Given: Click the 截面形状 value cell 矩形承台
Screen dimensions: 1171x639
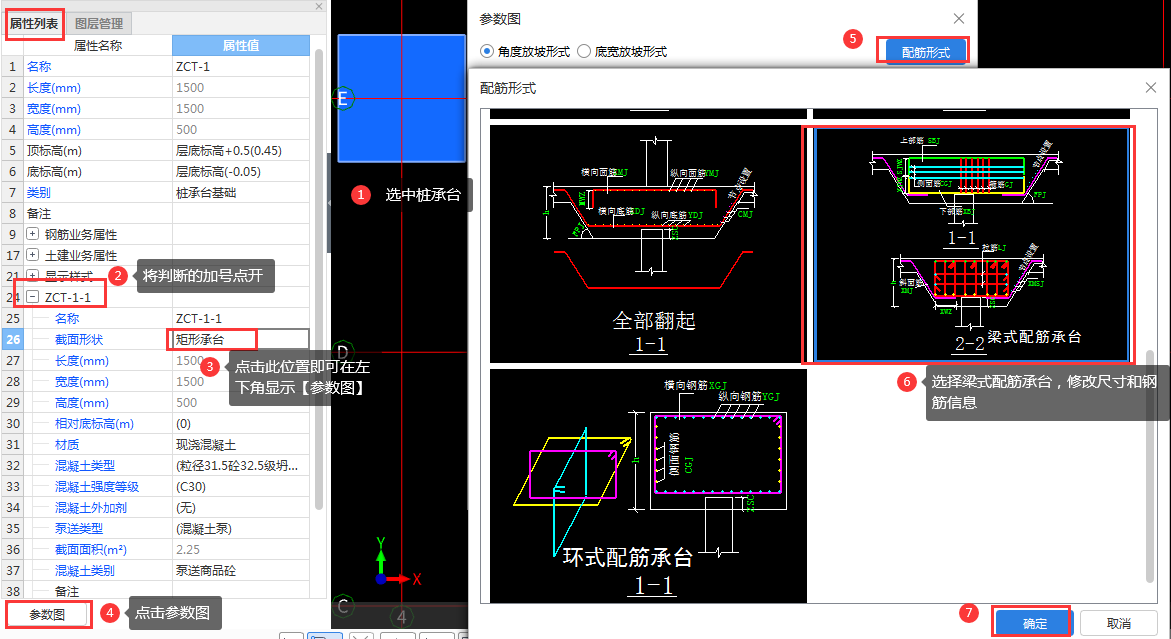Looking at the screenshot, I should point(212,340).
